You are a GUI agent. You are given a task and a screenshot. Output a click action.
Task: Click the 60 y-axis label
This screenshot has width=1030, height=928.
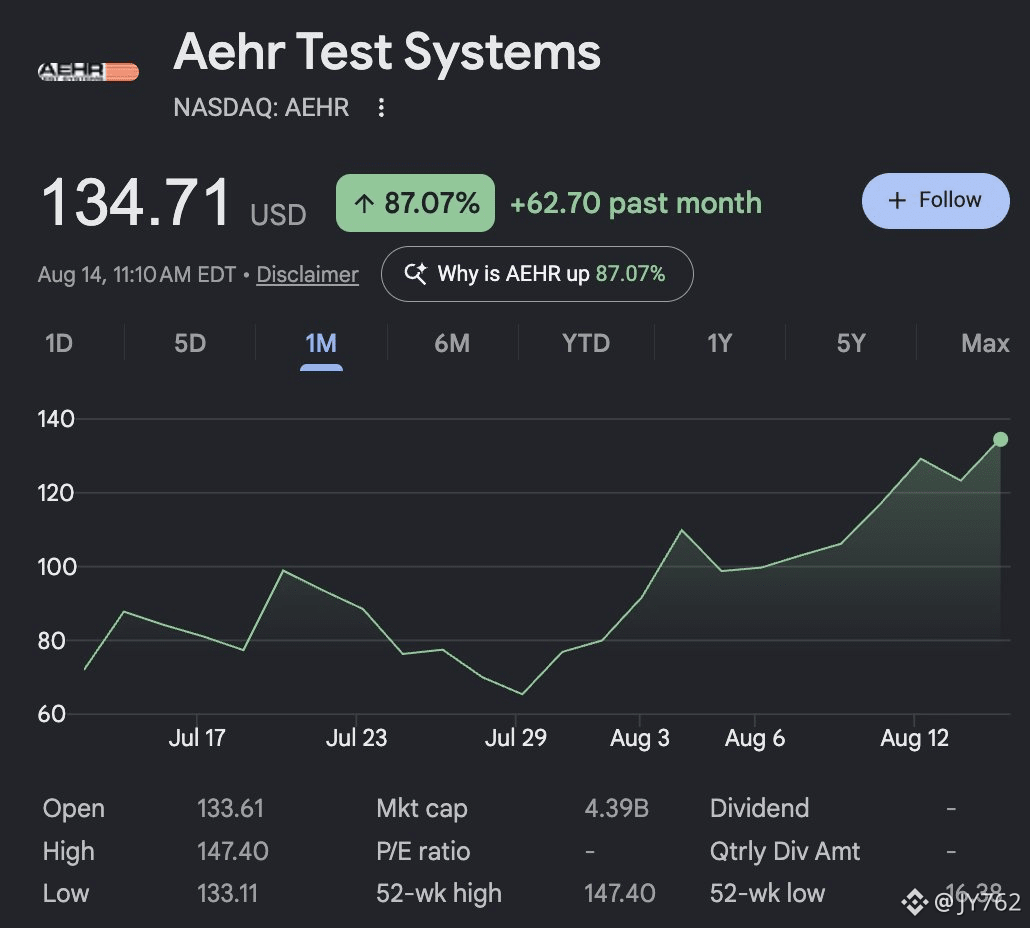coord(51,714)
